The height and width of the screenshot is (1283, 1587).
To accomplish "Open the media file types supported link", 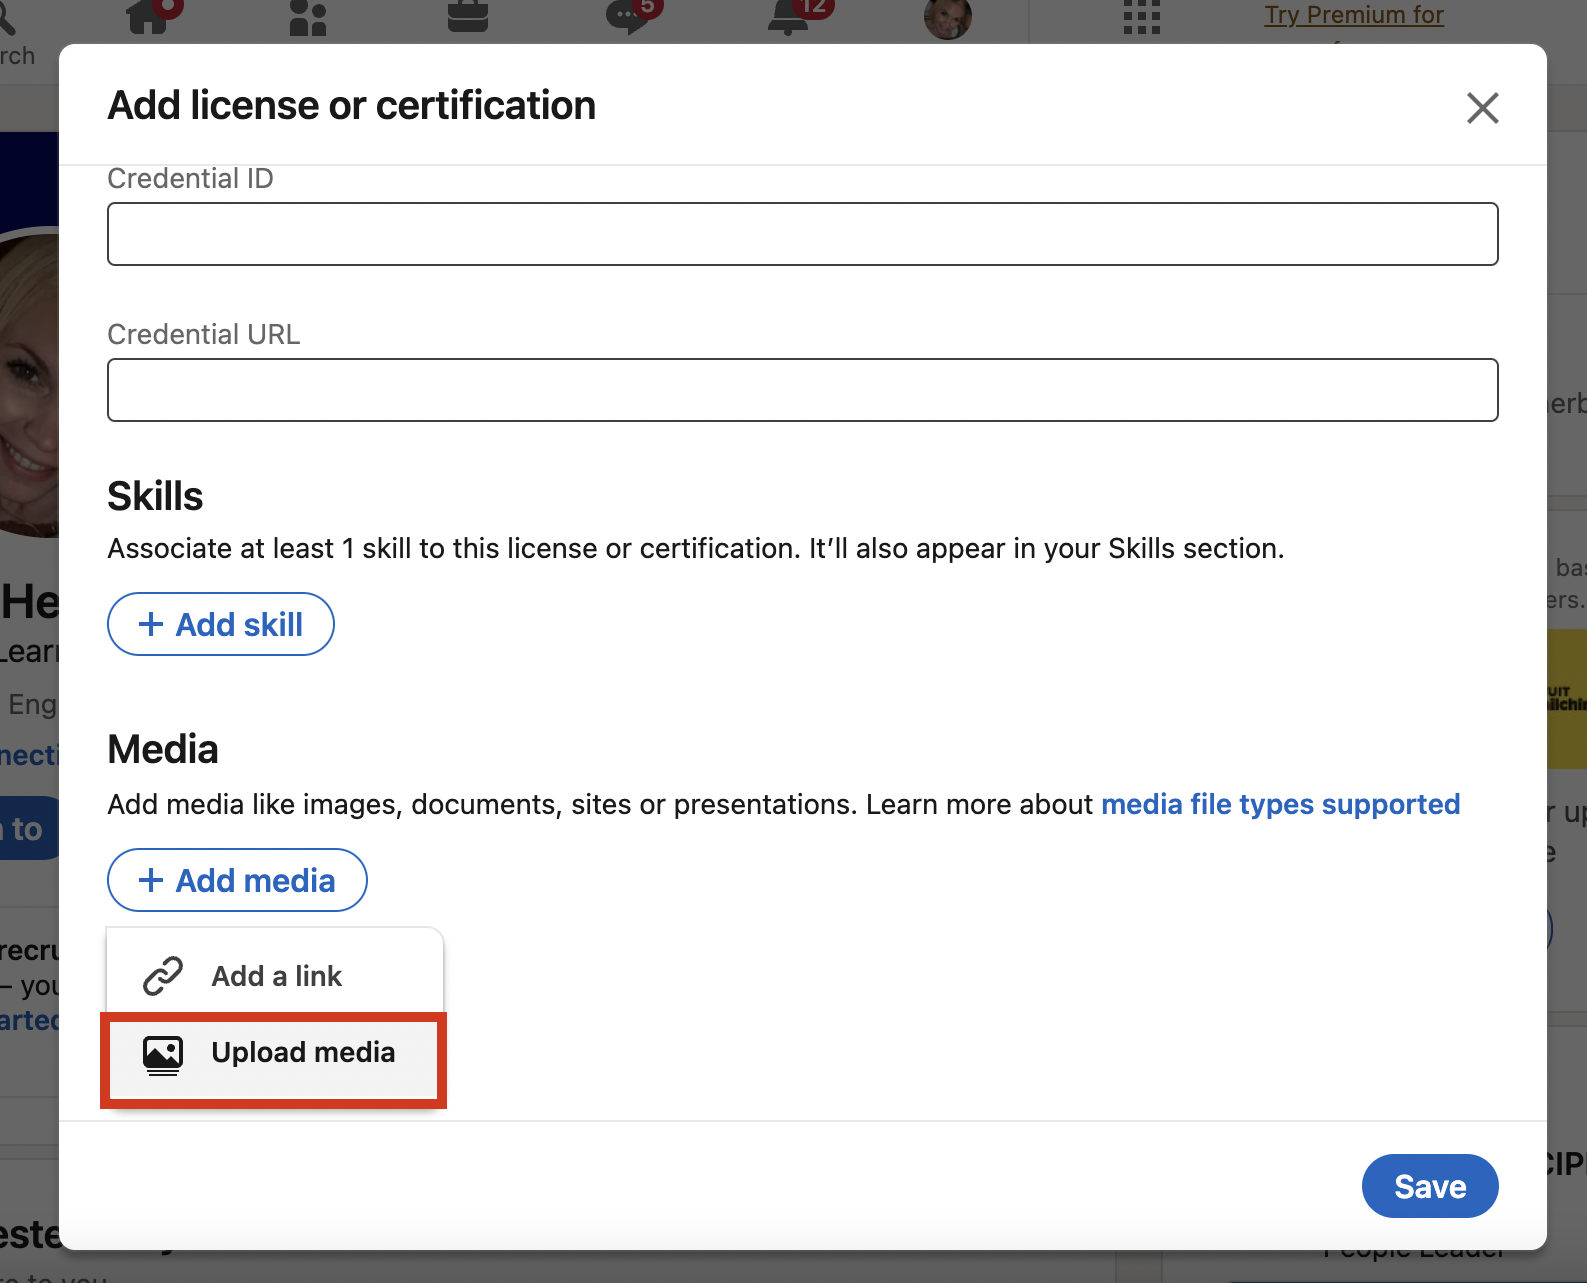I will tap(1280, 805).
